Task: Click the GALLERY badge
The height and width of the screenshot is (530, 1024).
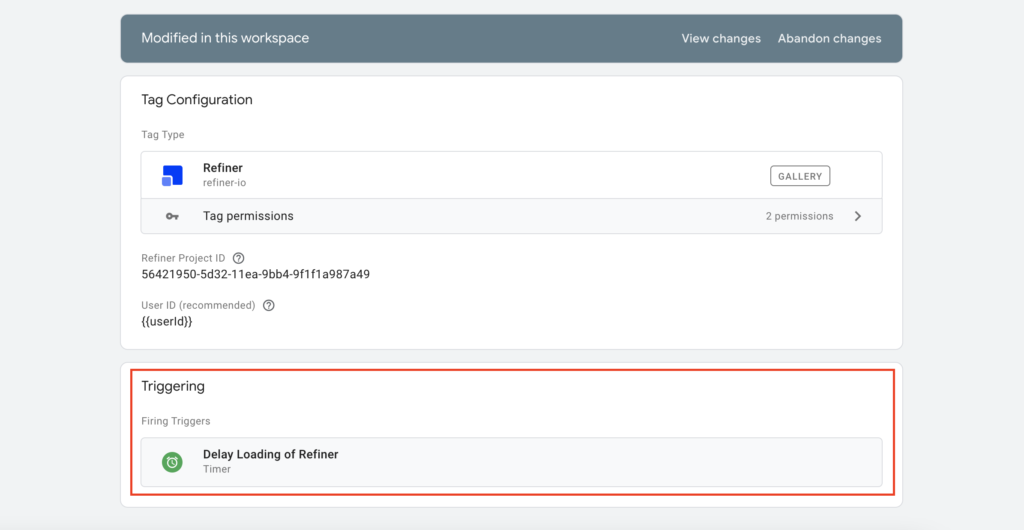Action: [x=800, y=176]
